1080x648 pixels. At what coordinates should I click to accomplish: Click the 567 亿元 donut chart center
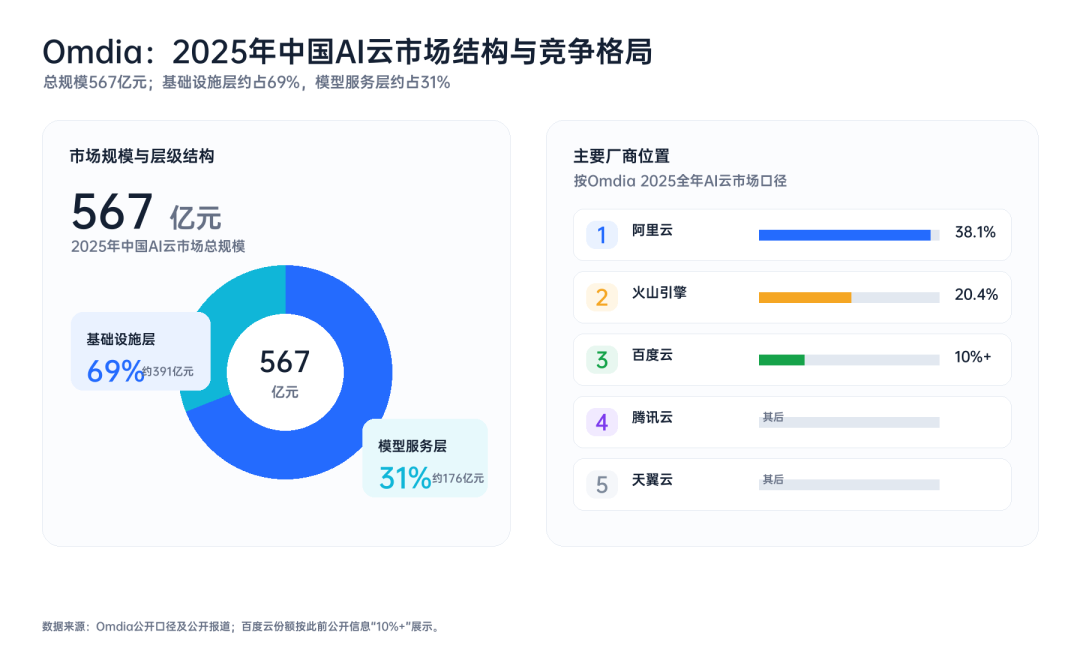click(x=285, y=373)
